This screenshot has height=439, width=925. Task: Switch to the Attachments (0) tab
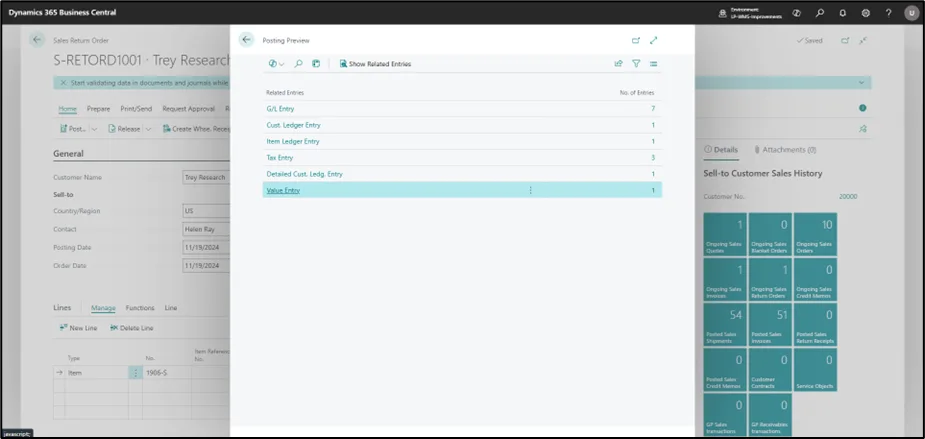[x=785, y=150]
